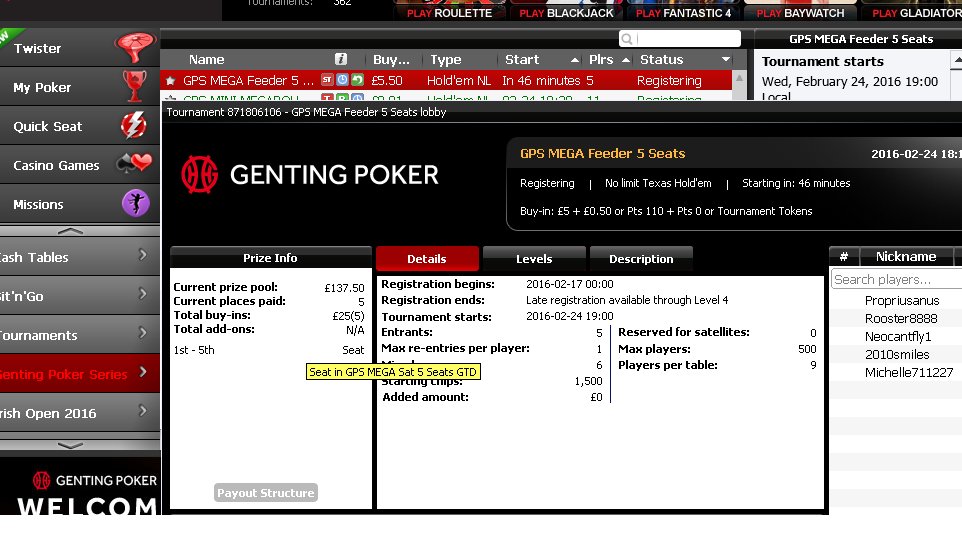Click the Prize Info panel header
The height and width of the screenshot is (540, 962).
[271, 258]
